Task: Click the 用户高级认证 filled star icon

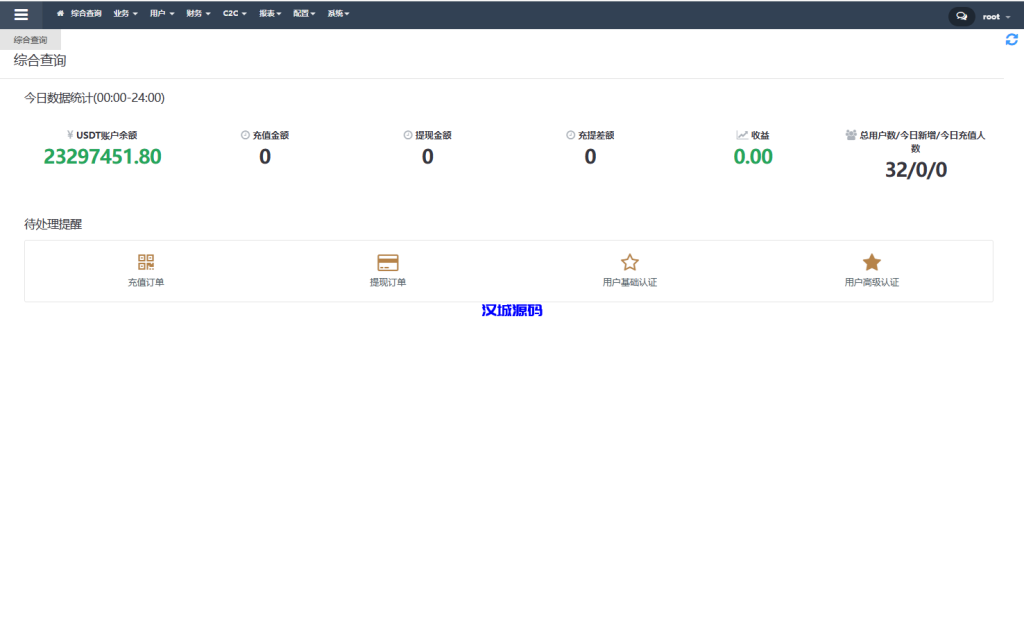Action: pos(872,262)
